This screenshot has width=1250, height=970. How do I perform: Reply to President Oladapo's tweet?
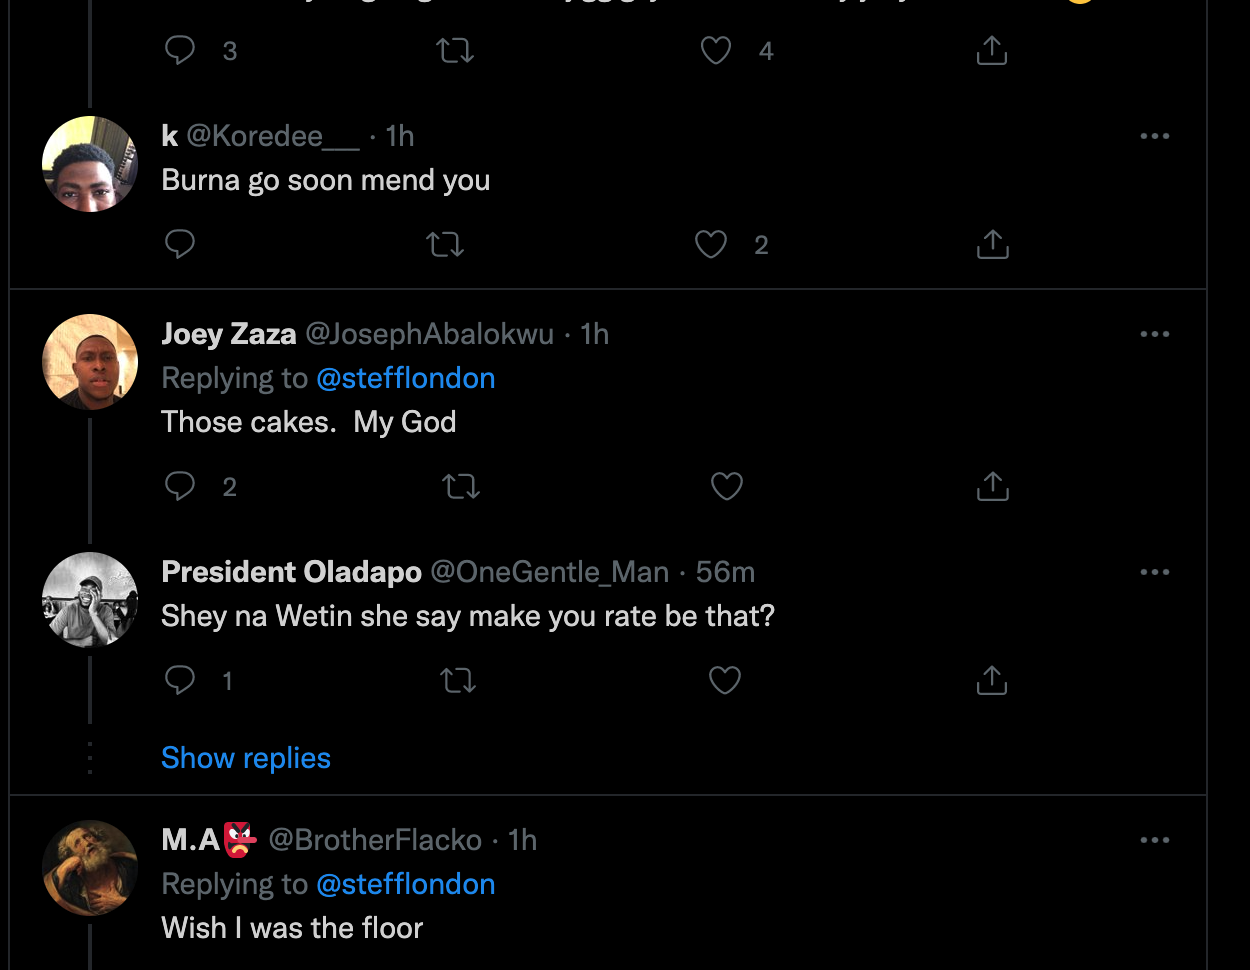click(180, 680)
